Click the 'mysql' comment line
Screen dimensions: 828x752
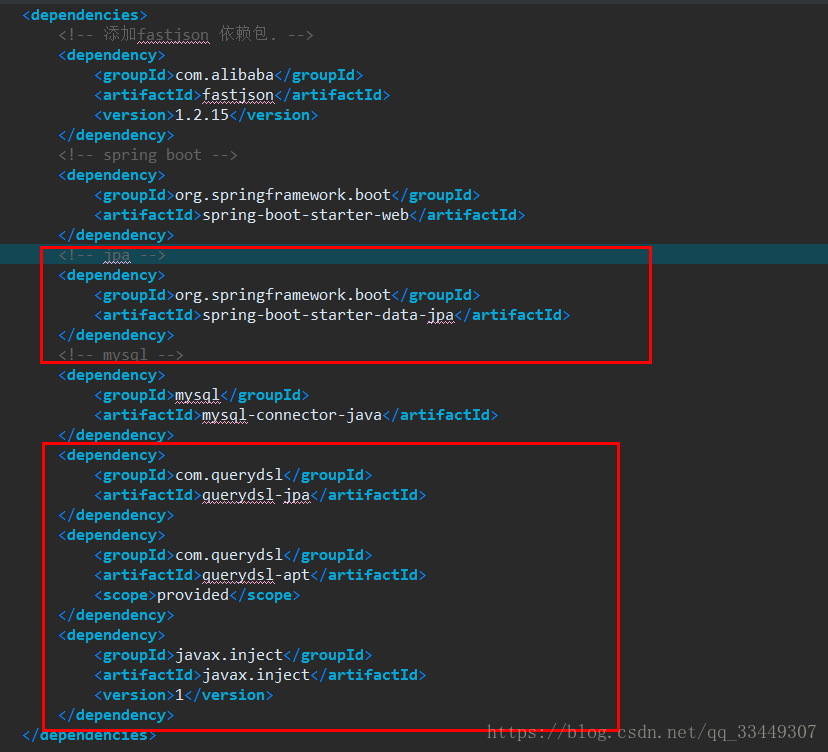click(121, 355)
